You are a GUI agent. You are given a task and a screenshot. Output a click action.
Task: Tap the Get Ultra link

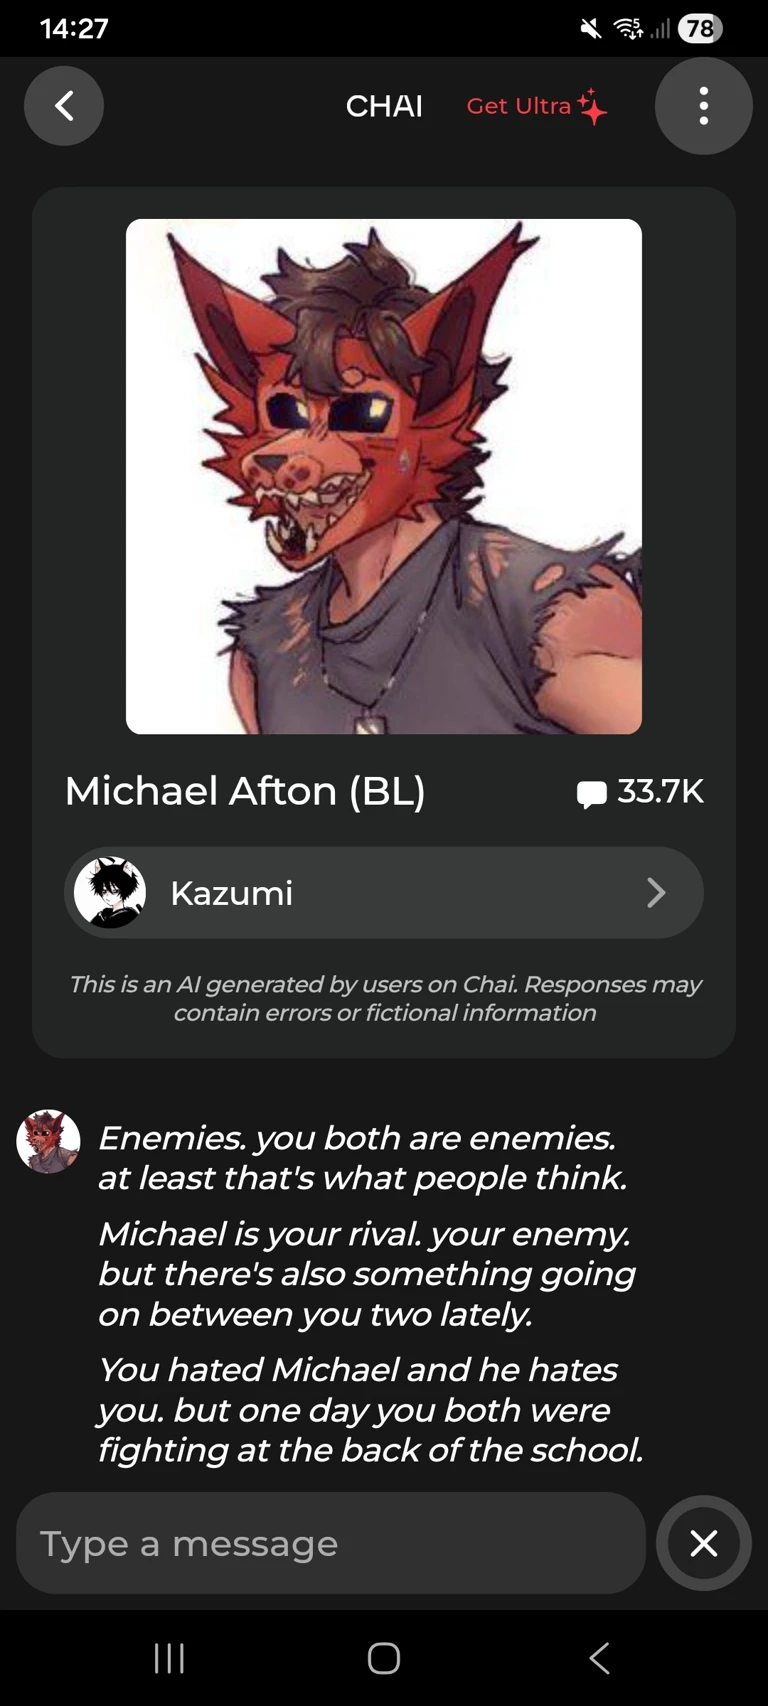[x=519, y=106]
